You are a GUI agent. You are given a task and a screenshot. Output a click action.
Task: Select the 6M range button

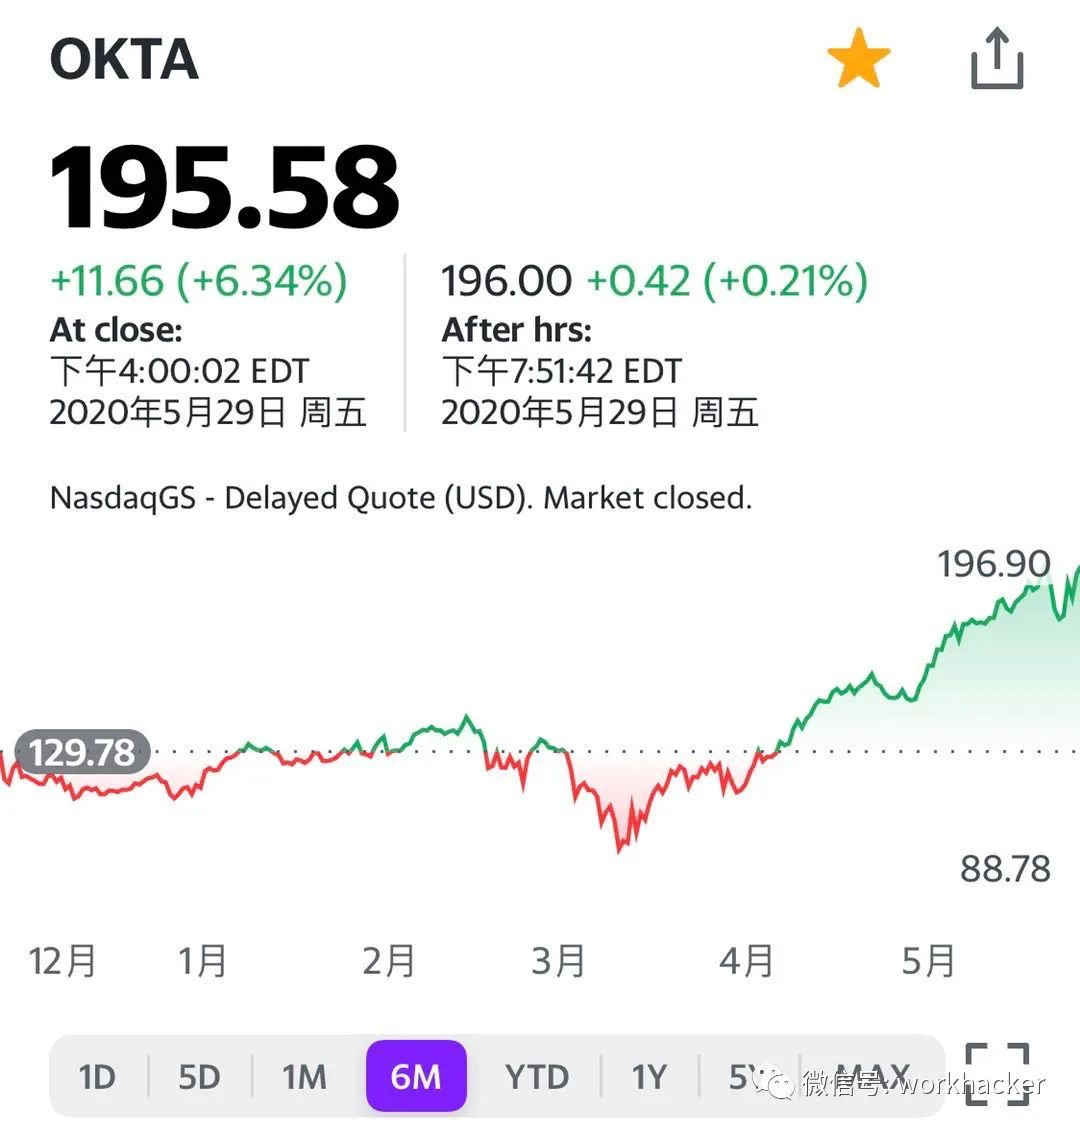coord(416,1077)
